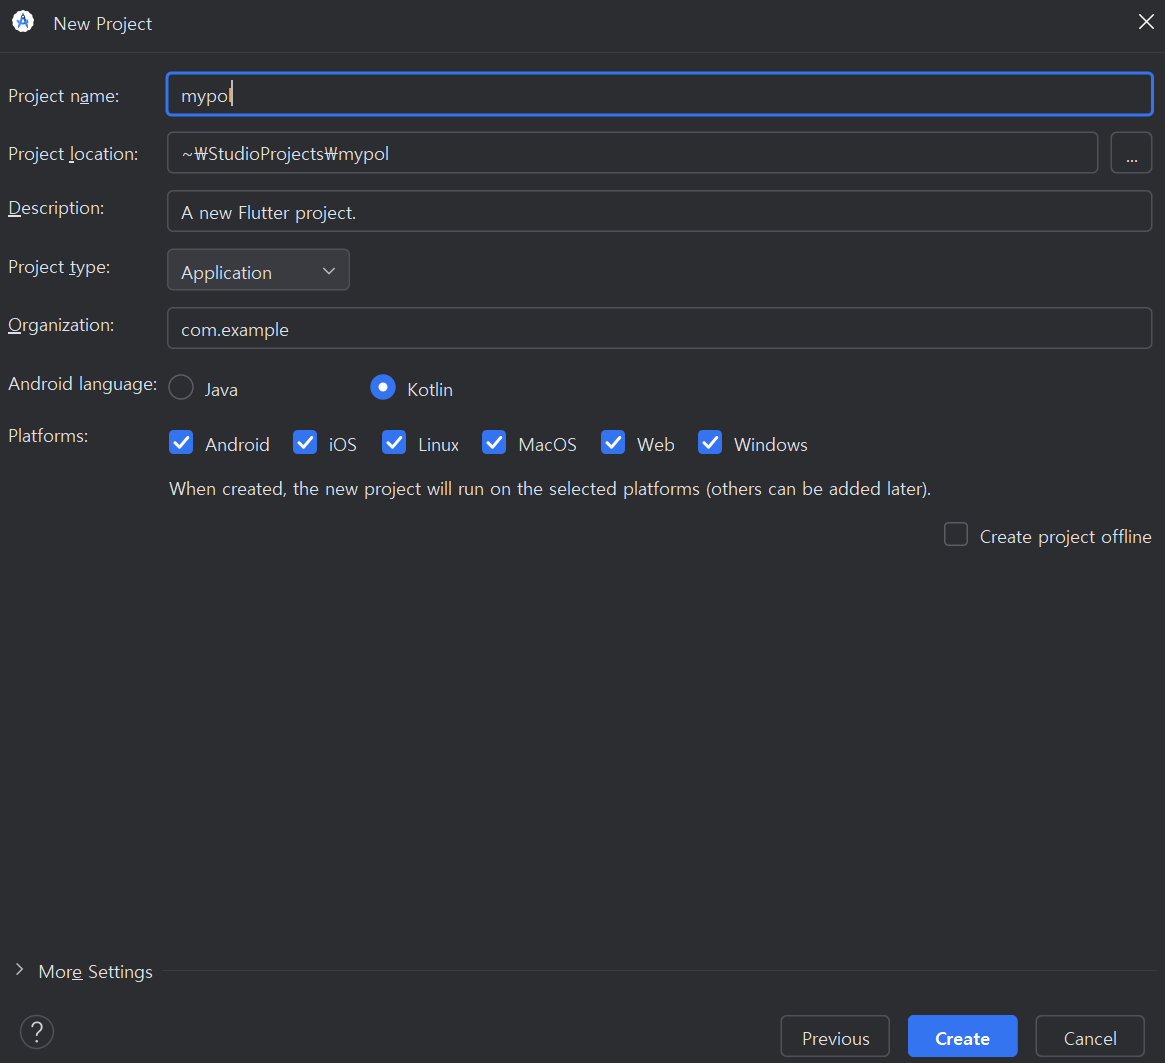
Task: Enable Create project offline option
Action: point(956,535)
